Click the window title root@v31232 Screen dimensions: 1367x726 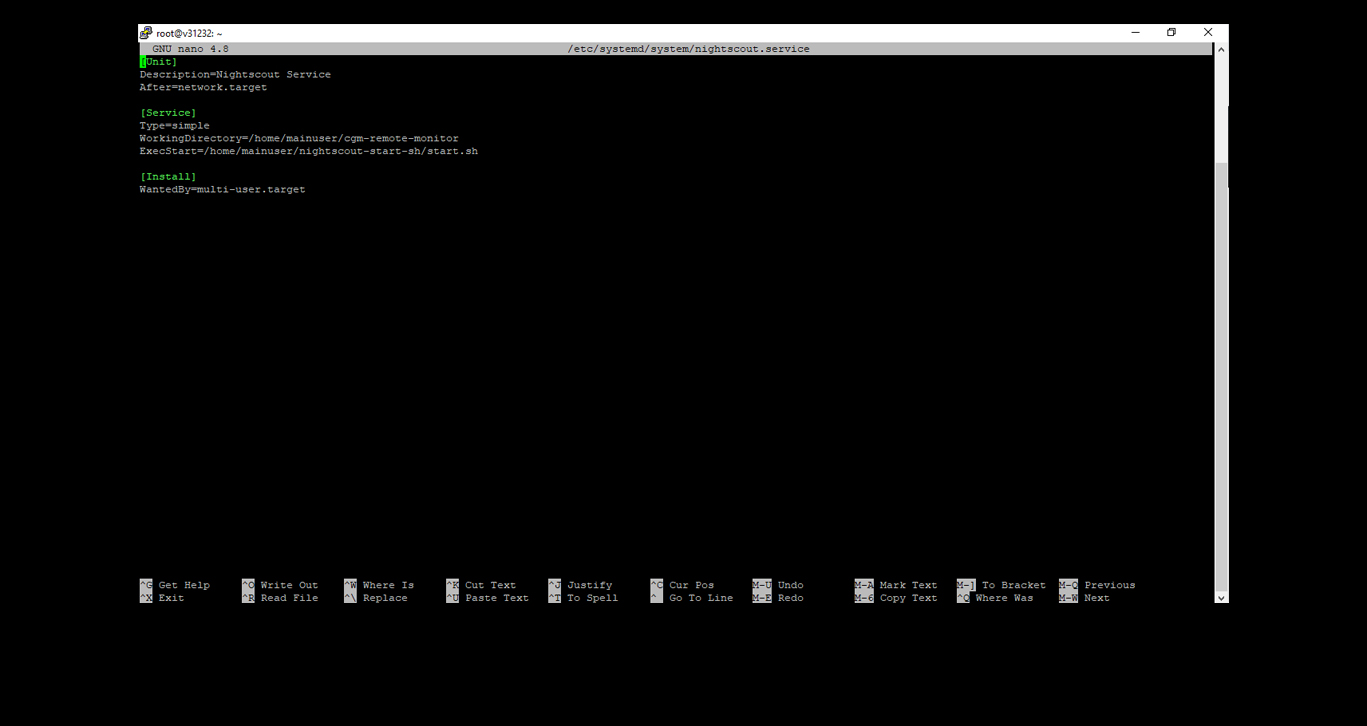point(189,34)
